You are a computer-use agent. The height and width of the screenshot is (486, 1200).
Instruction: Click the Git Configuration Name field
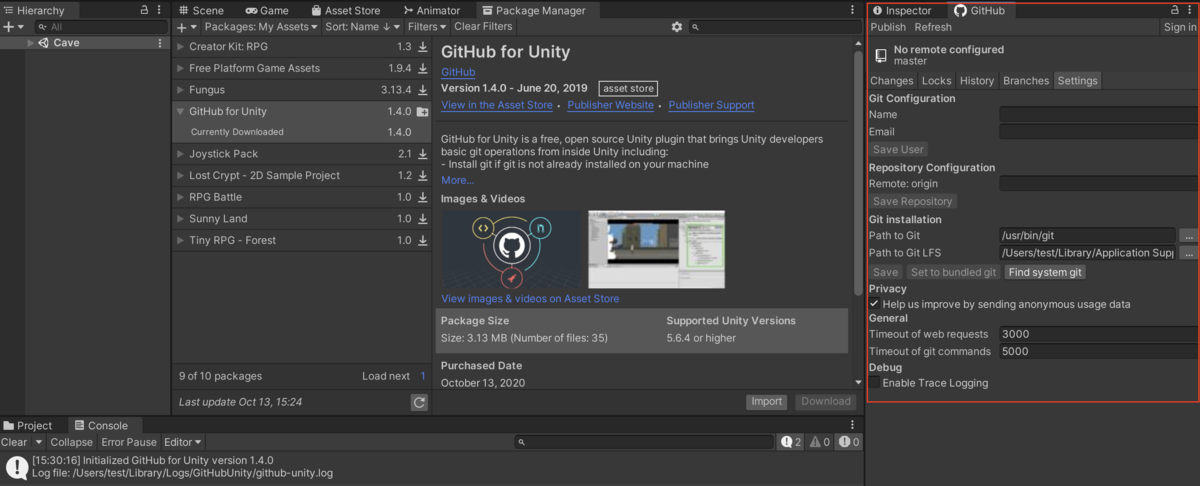click(1099, 115)
